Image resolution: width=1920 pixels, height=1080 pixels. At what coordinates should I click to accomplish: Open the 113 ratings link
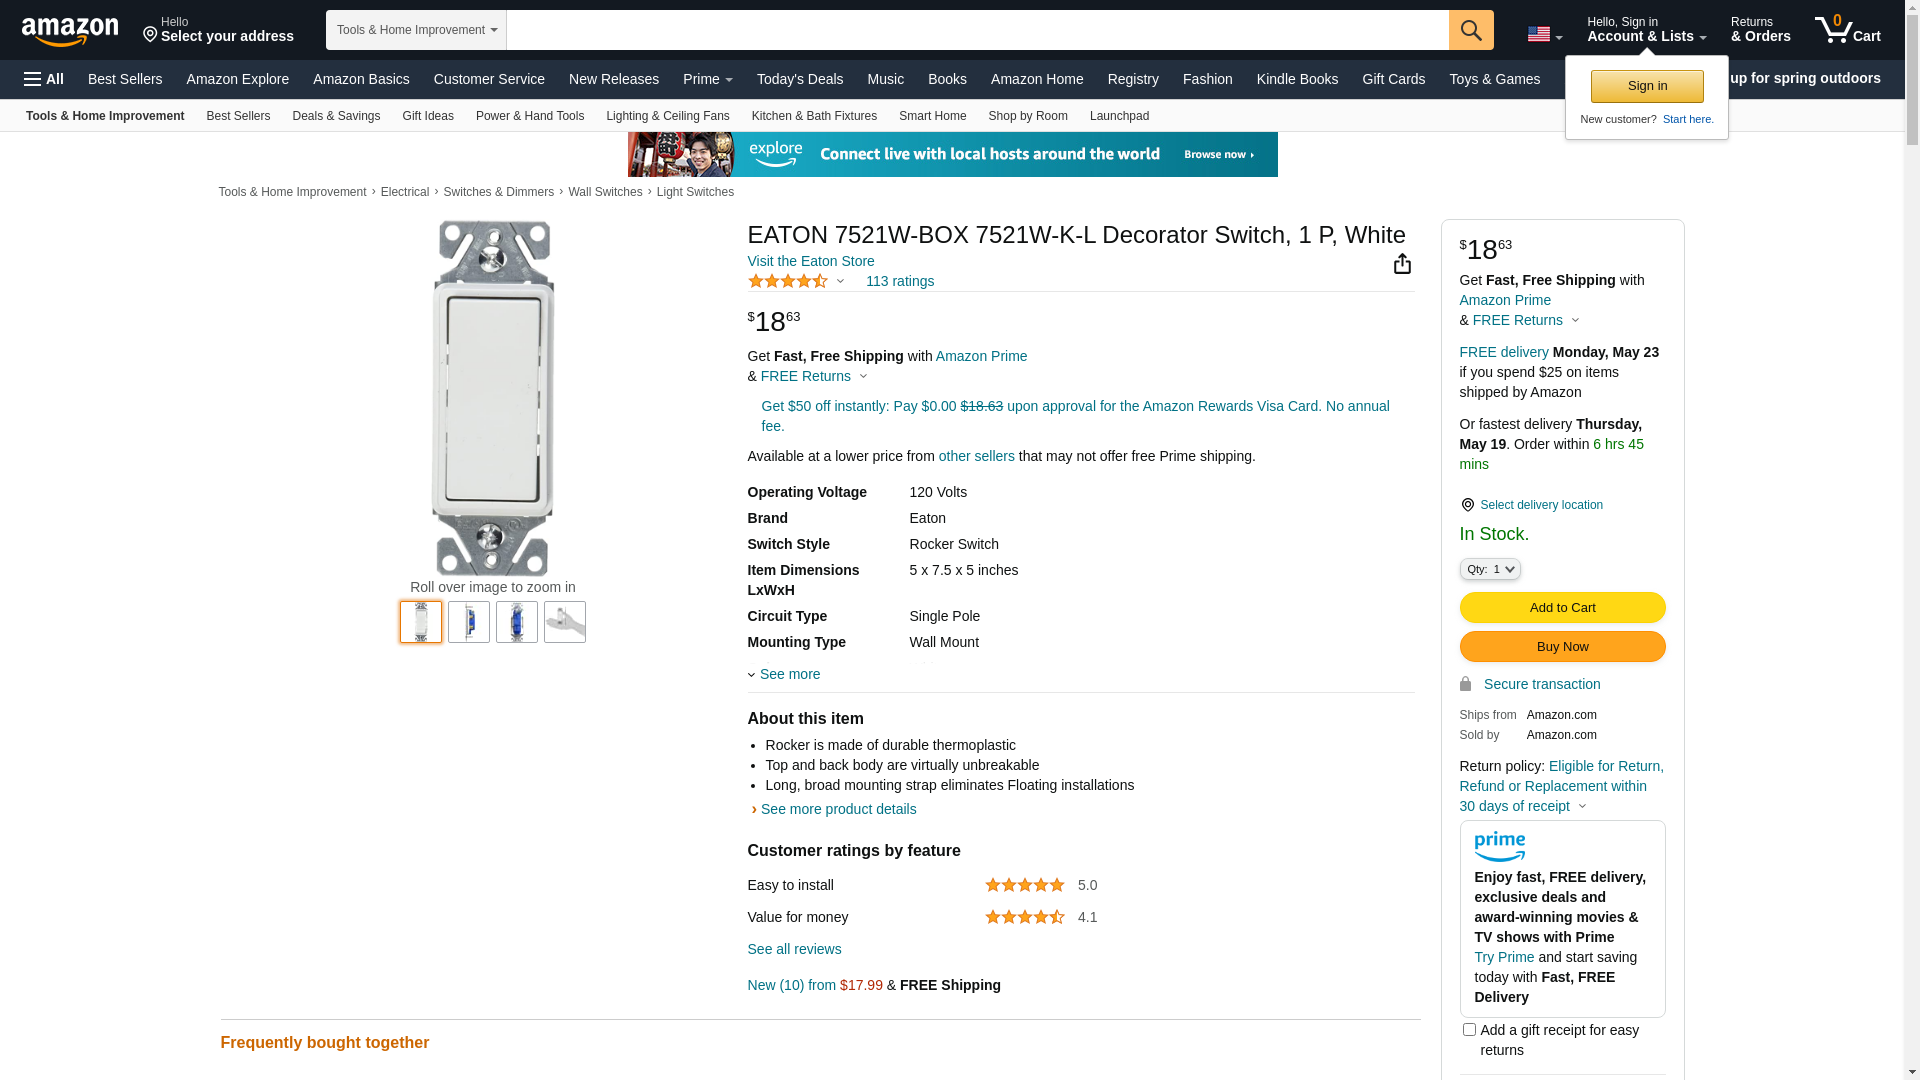click(900, 282)
